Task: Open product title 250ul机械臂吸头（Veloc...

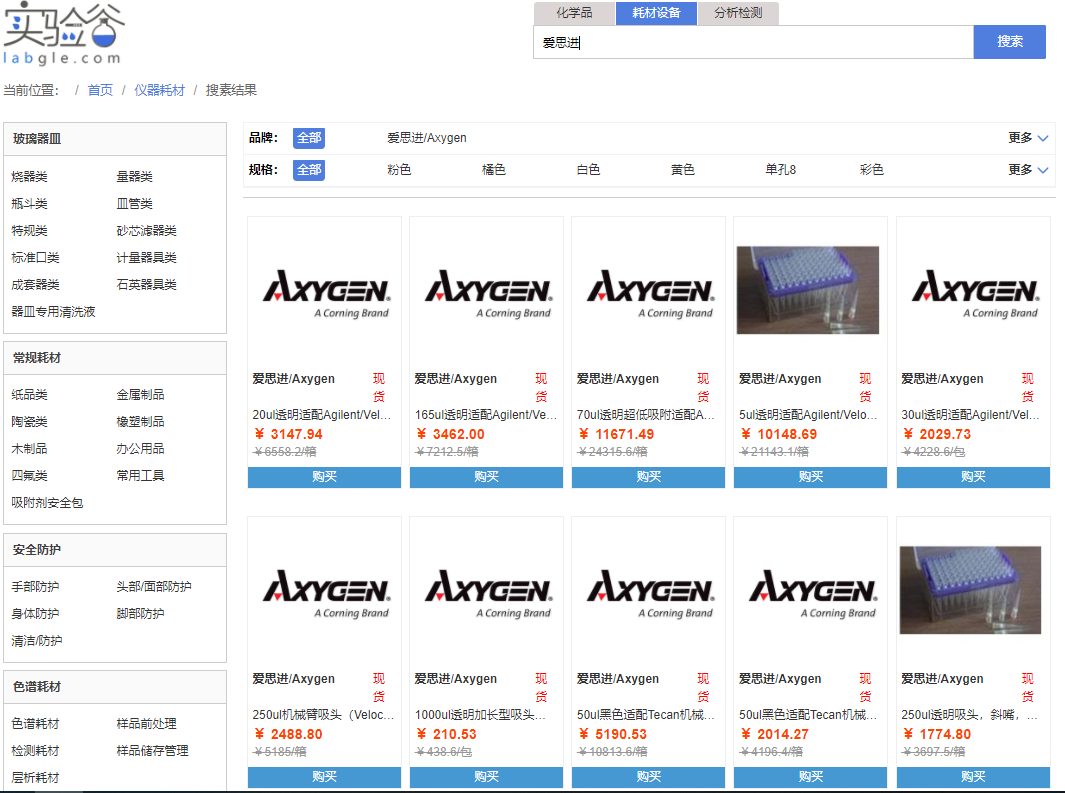Action: (323, 715)
